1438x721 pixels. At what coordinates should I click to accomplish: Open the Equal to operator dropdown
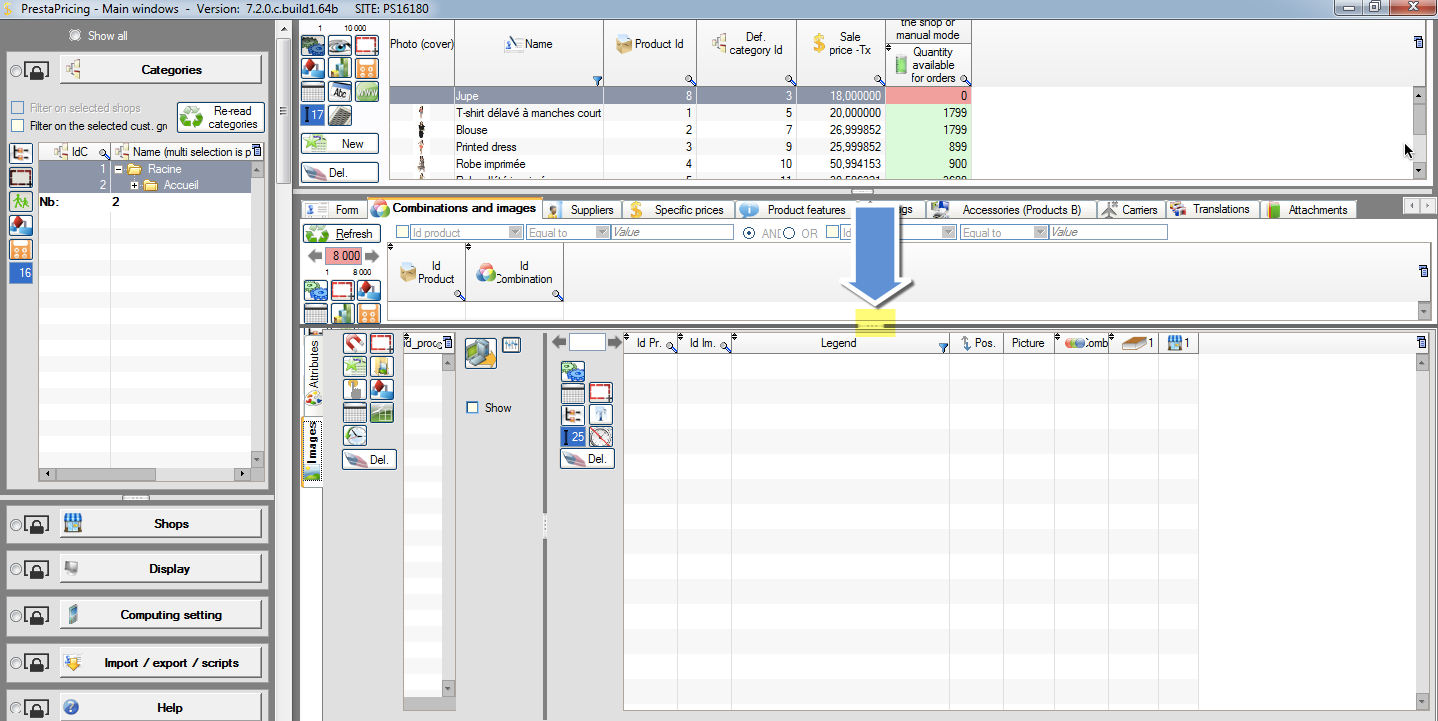[x=567, y=232]
